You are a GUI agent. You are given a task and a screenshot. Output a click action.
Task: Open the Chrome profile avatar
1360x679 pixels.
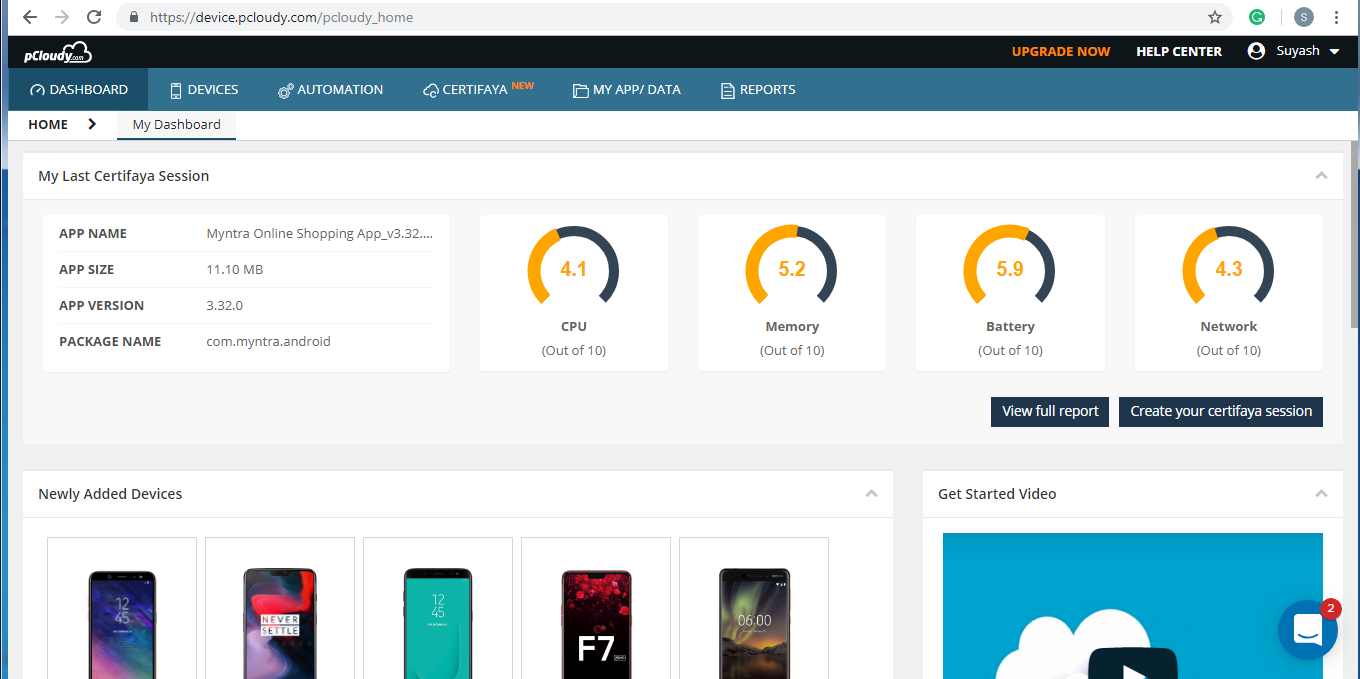tap(1303, 17)
